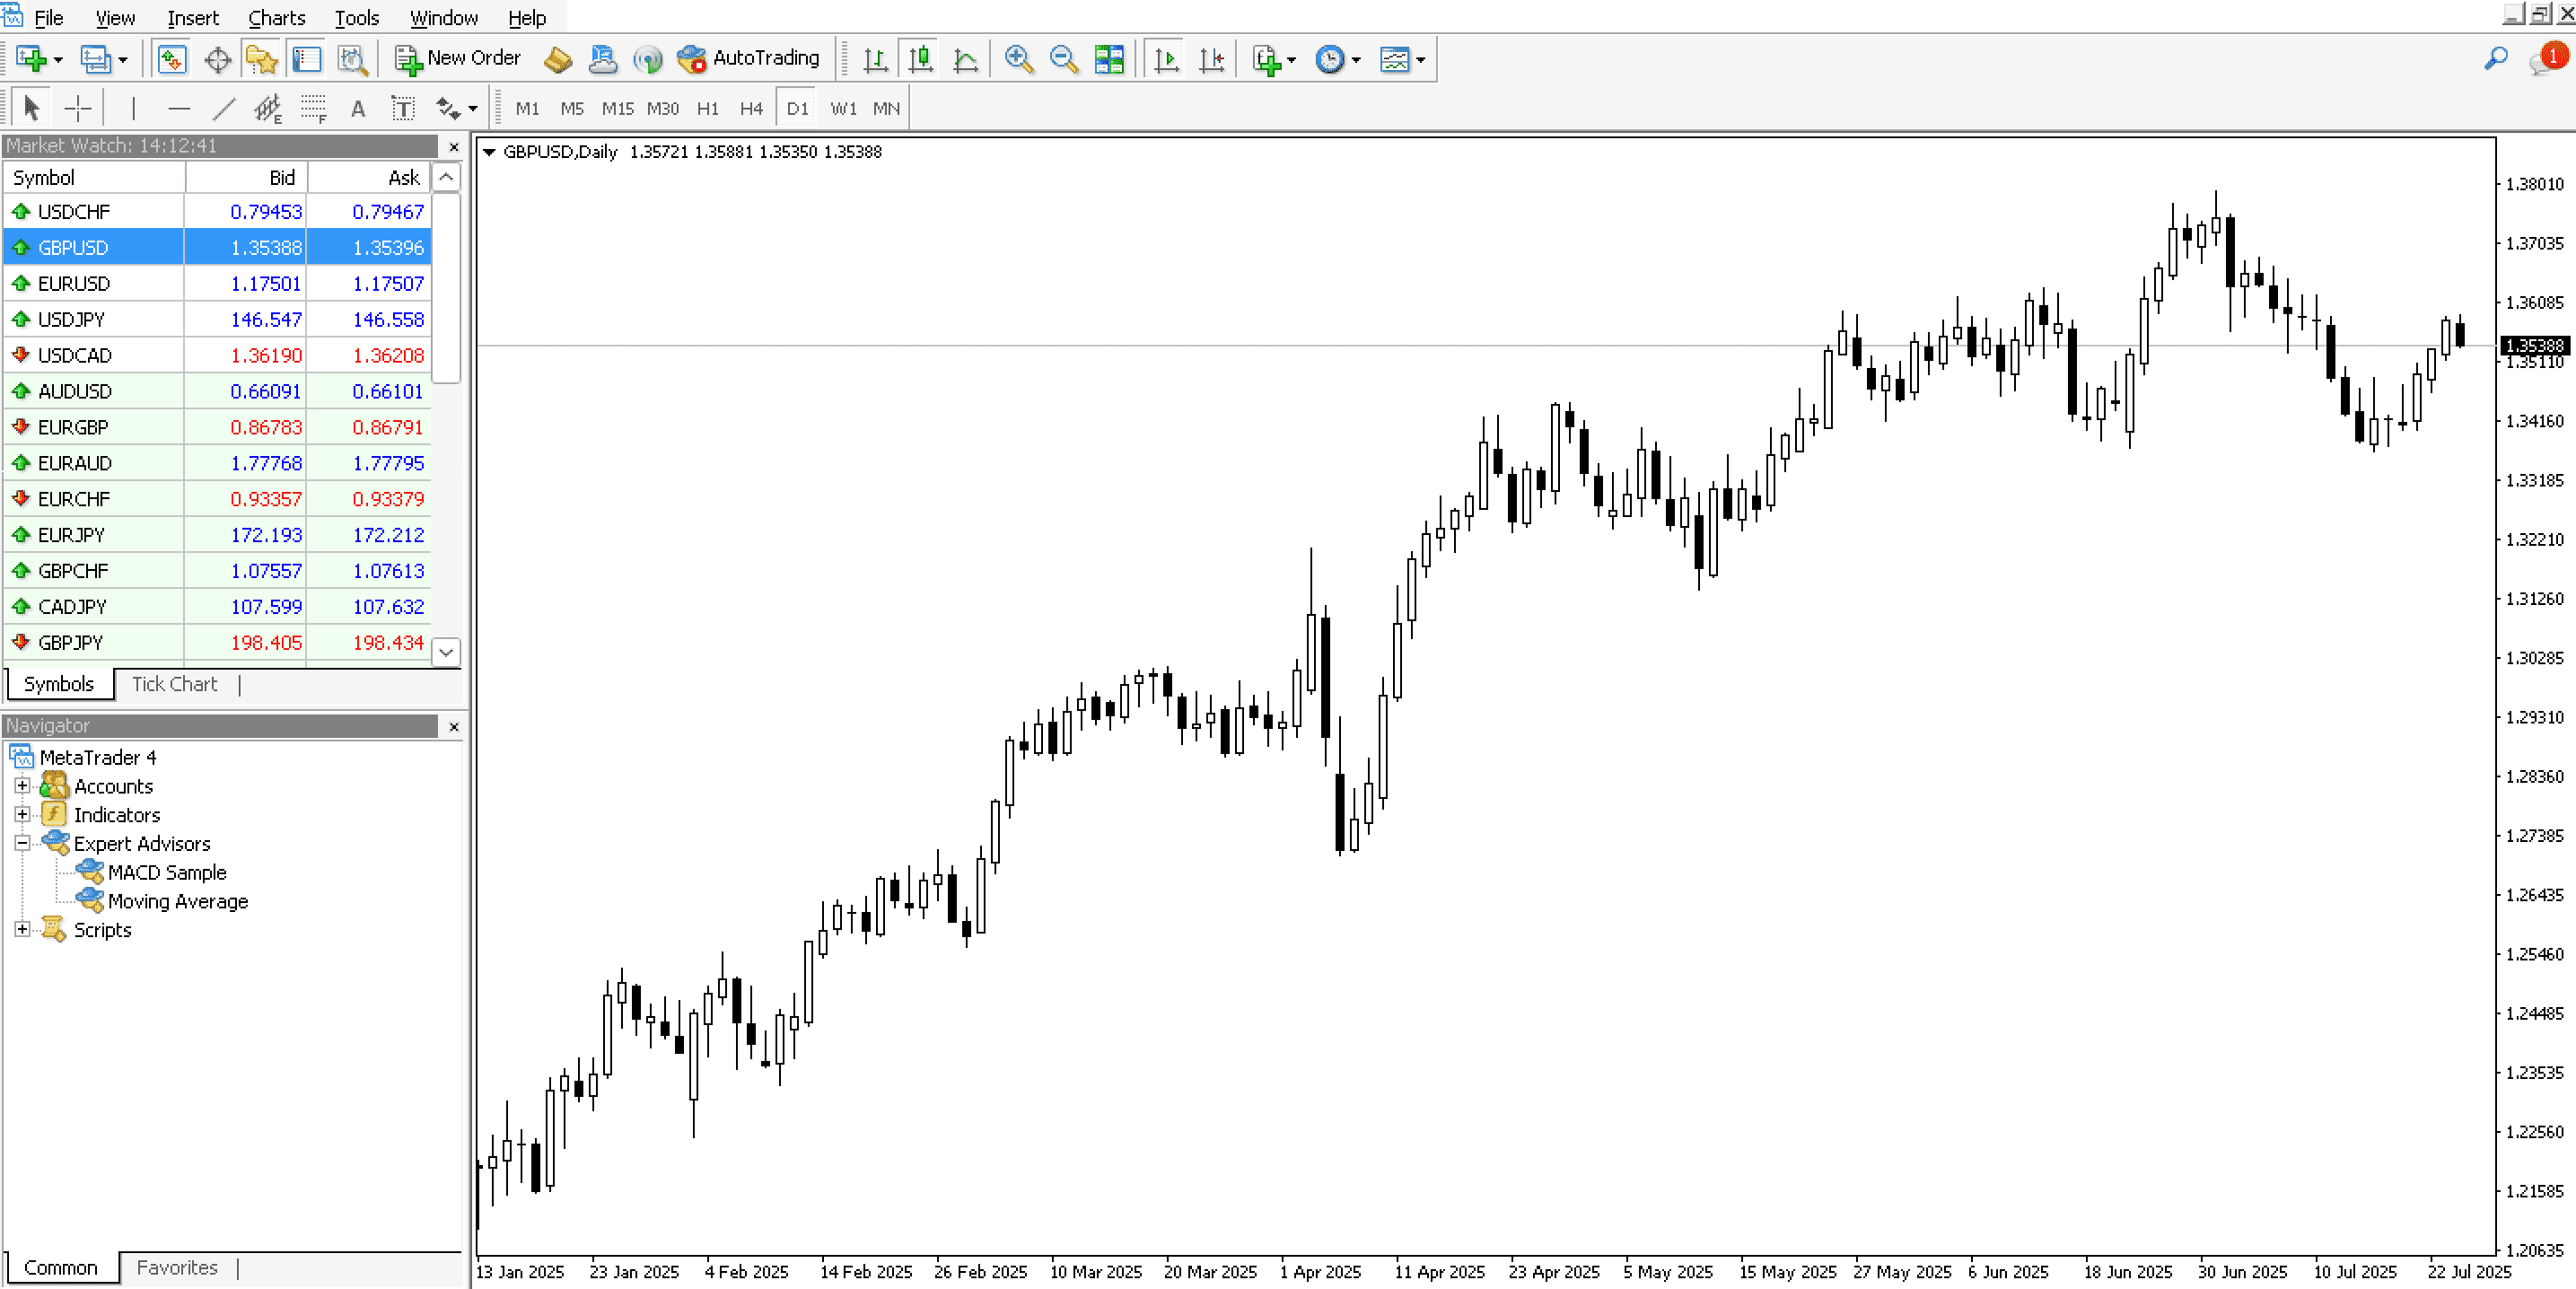
Task: Zoom out on the chart
Action: (1063, 59)
